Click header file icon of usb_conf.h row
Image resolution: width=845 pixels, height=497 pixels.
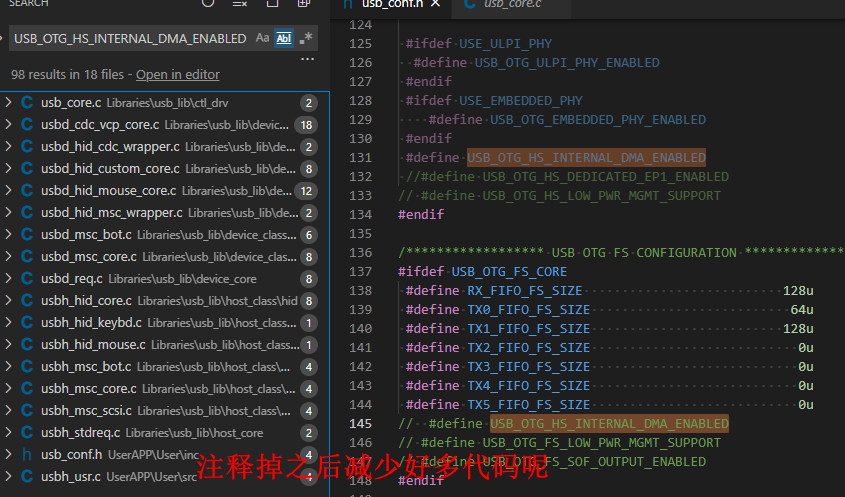[27, 455]
